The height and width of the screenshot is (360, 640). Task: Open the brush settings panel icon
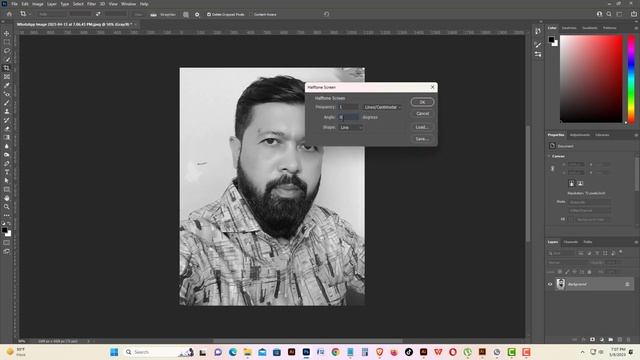pos(538,44)
